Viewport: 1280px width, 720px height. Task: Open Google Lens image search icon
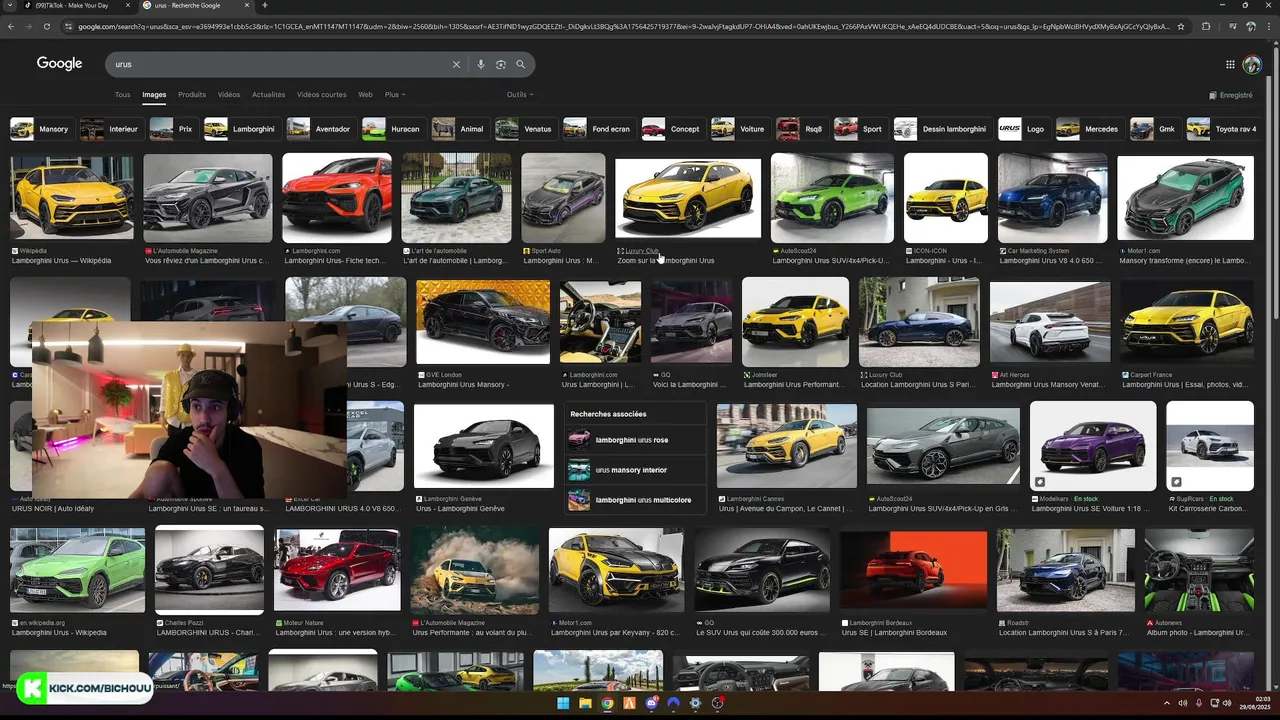coord(501,64)
